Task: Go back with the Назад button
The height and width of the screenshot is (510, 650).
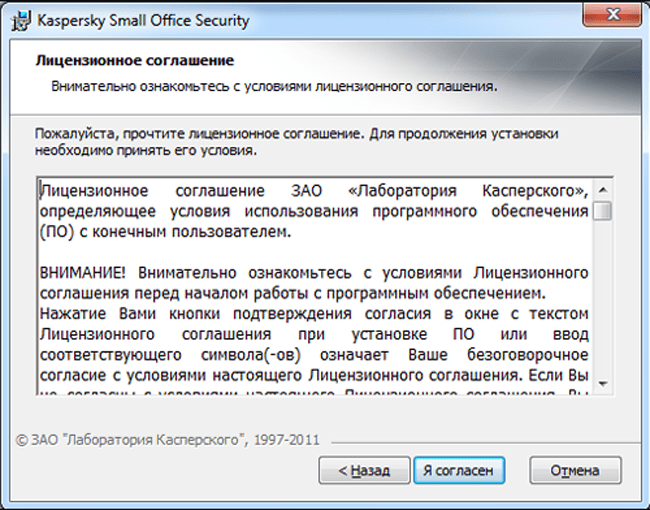Action: click(x=363, y=469)
